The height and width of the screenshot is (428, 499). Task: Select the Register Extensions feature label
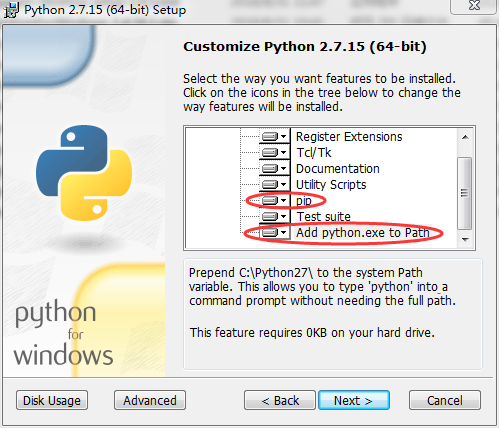coord(349,137)
